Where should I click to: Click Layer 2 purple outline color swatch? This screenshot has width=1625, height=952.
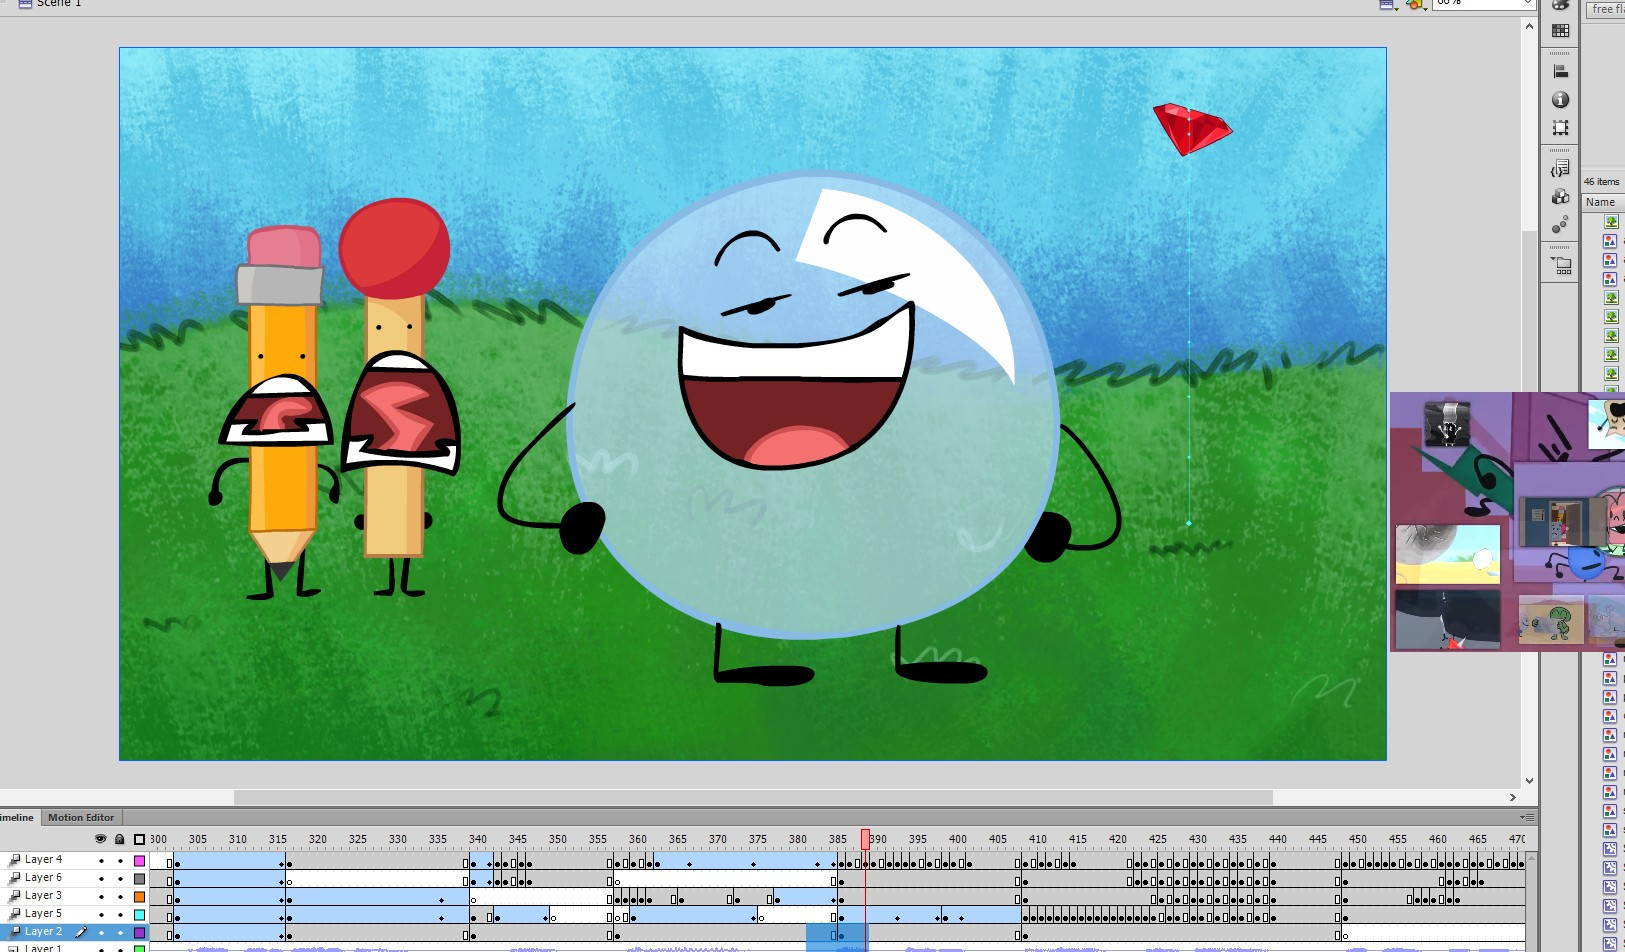pyautogui.click(x=139, y=933)
